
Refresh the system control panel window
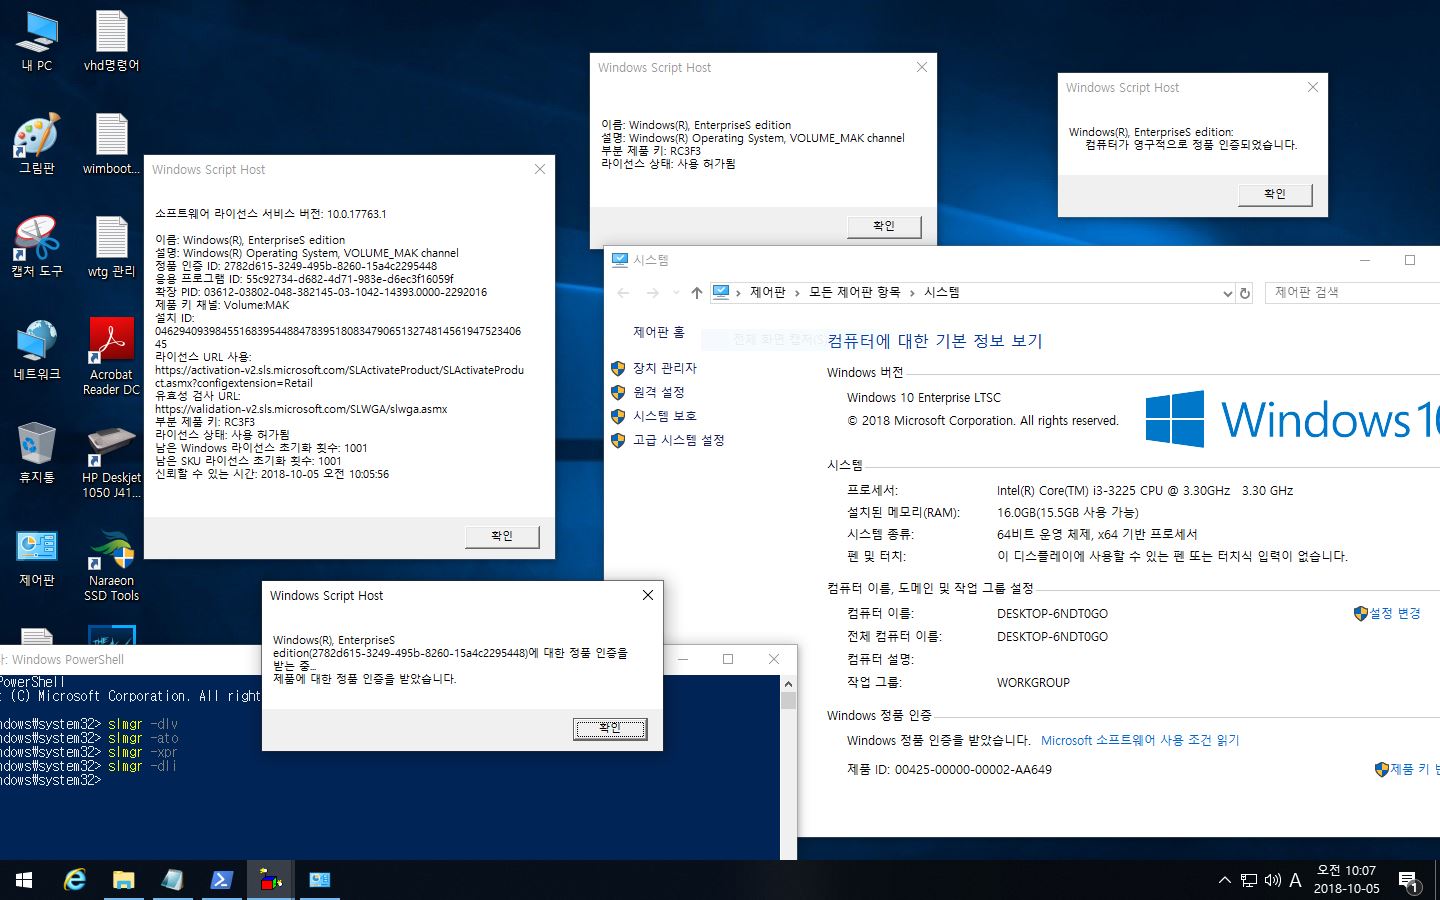pos(1245,293)
